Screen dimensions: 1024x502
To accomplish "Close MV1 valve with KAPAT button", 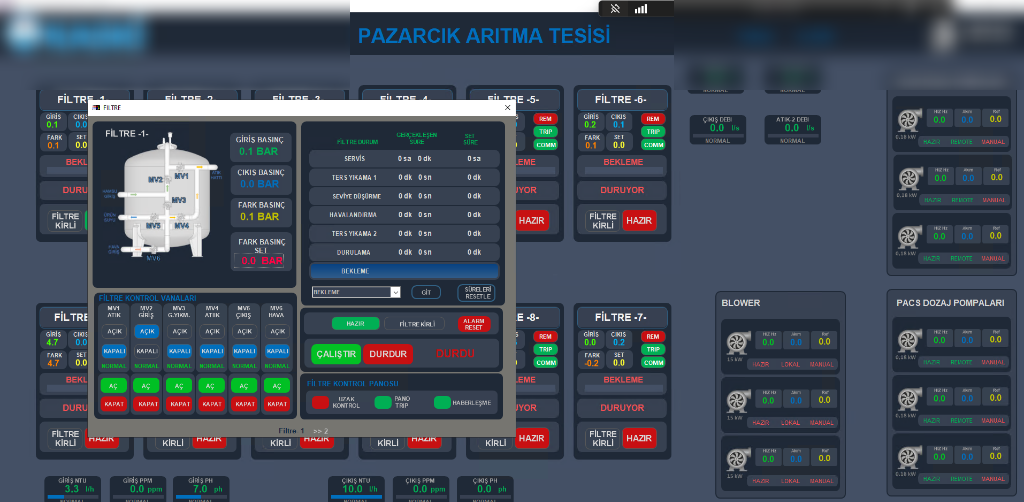I will [x=114, y=404].
